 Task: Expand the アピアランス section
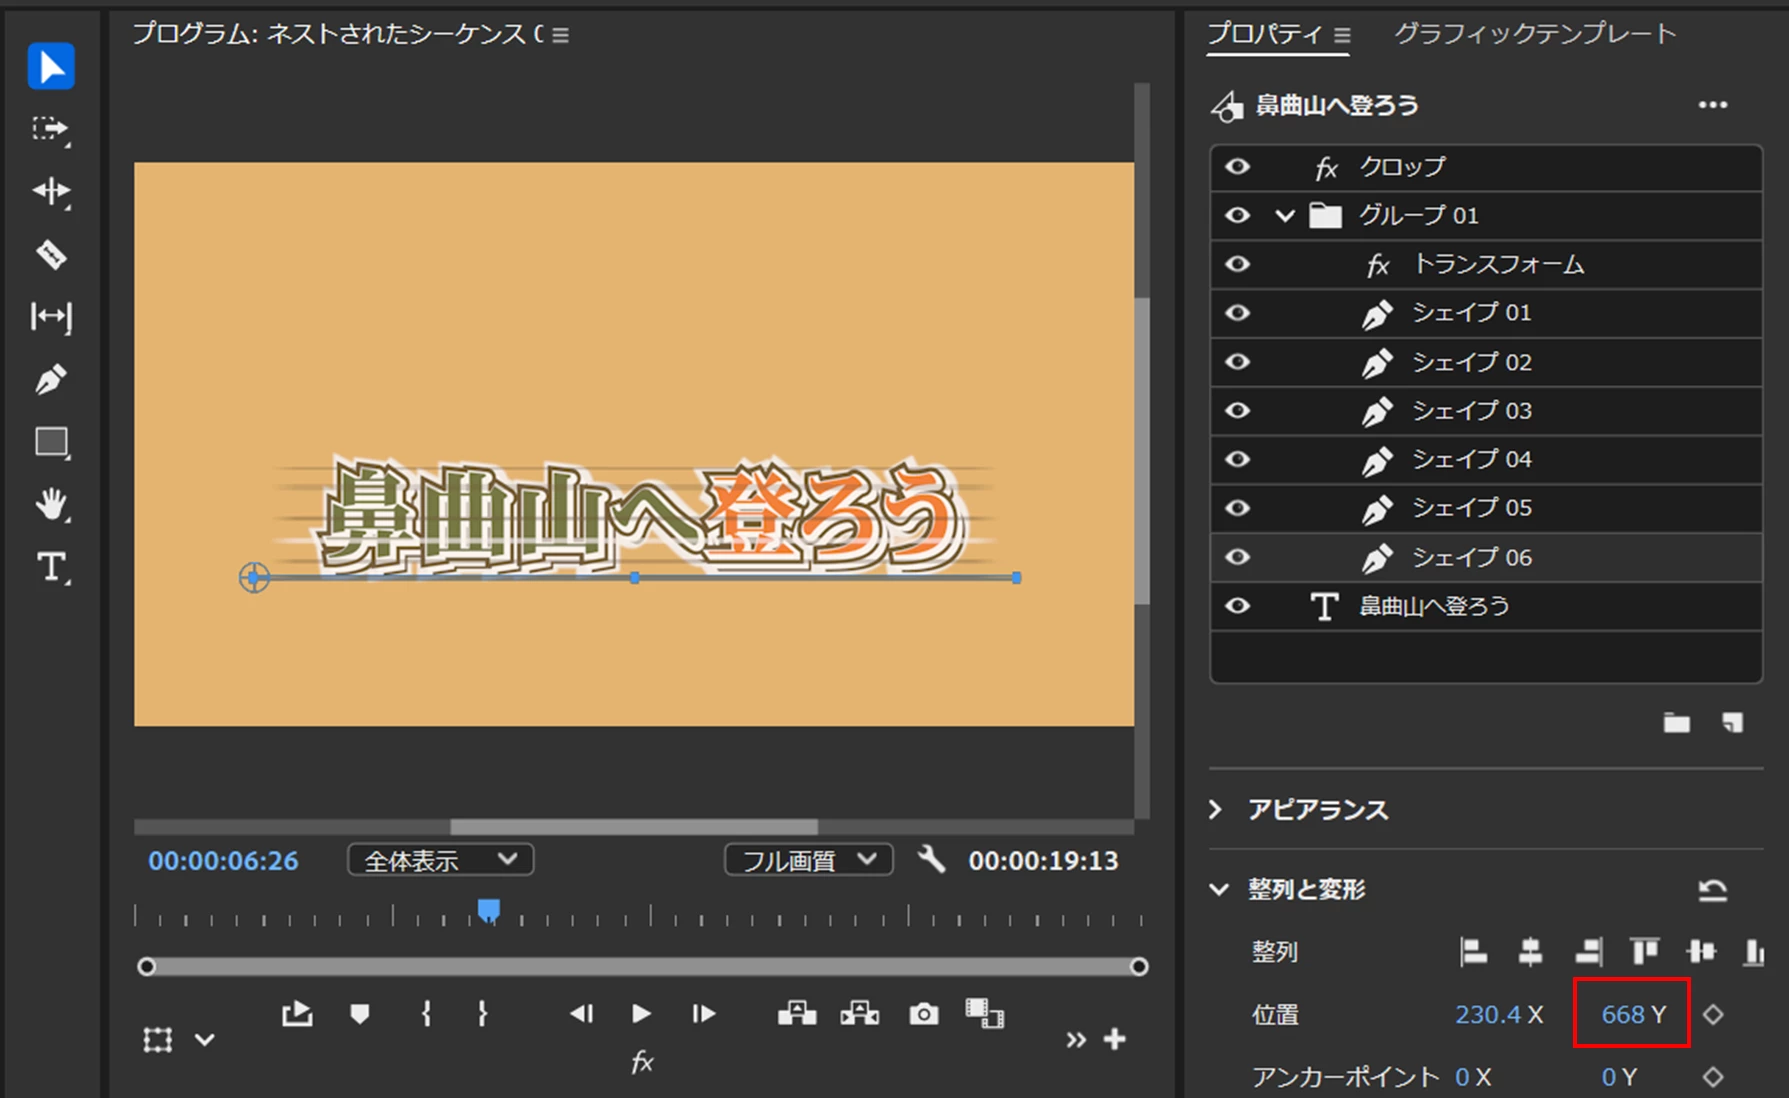point(1216,809)
